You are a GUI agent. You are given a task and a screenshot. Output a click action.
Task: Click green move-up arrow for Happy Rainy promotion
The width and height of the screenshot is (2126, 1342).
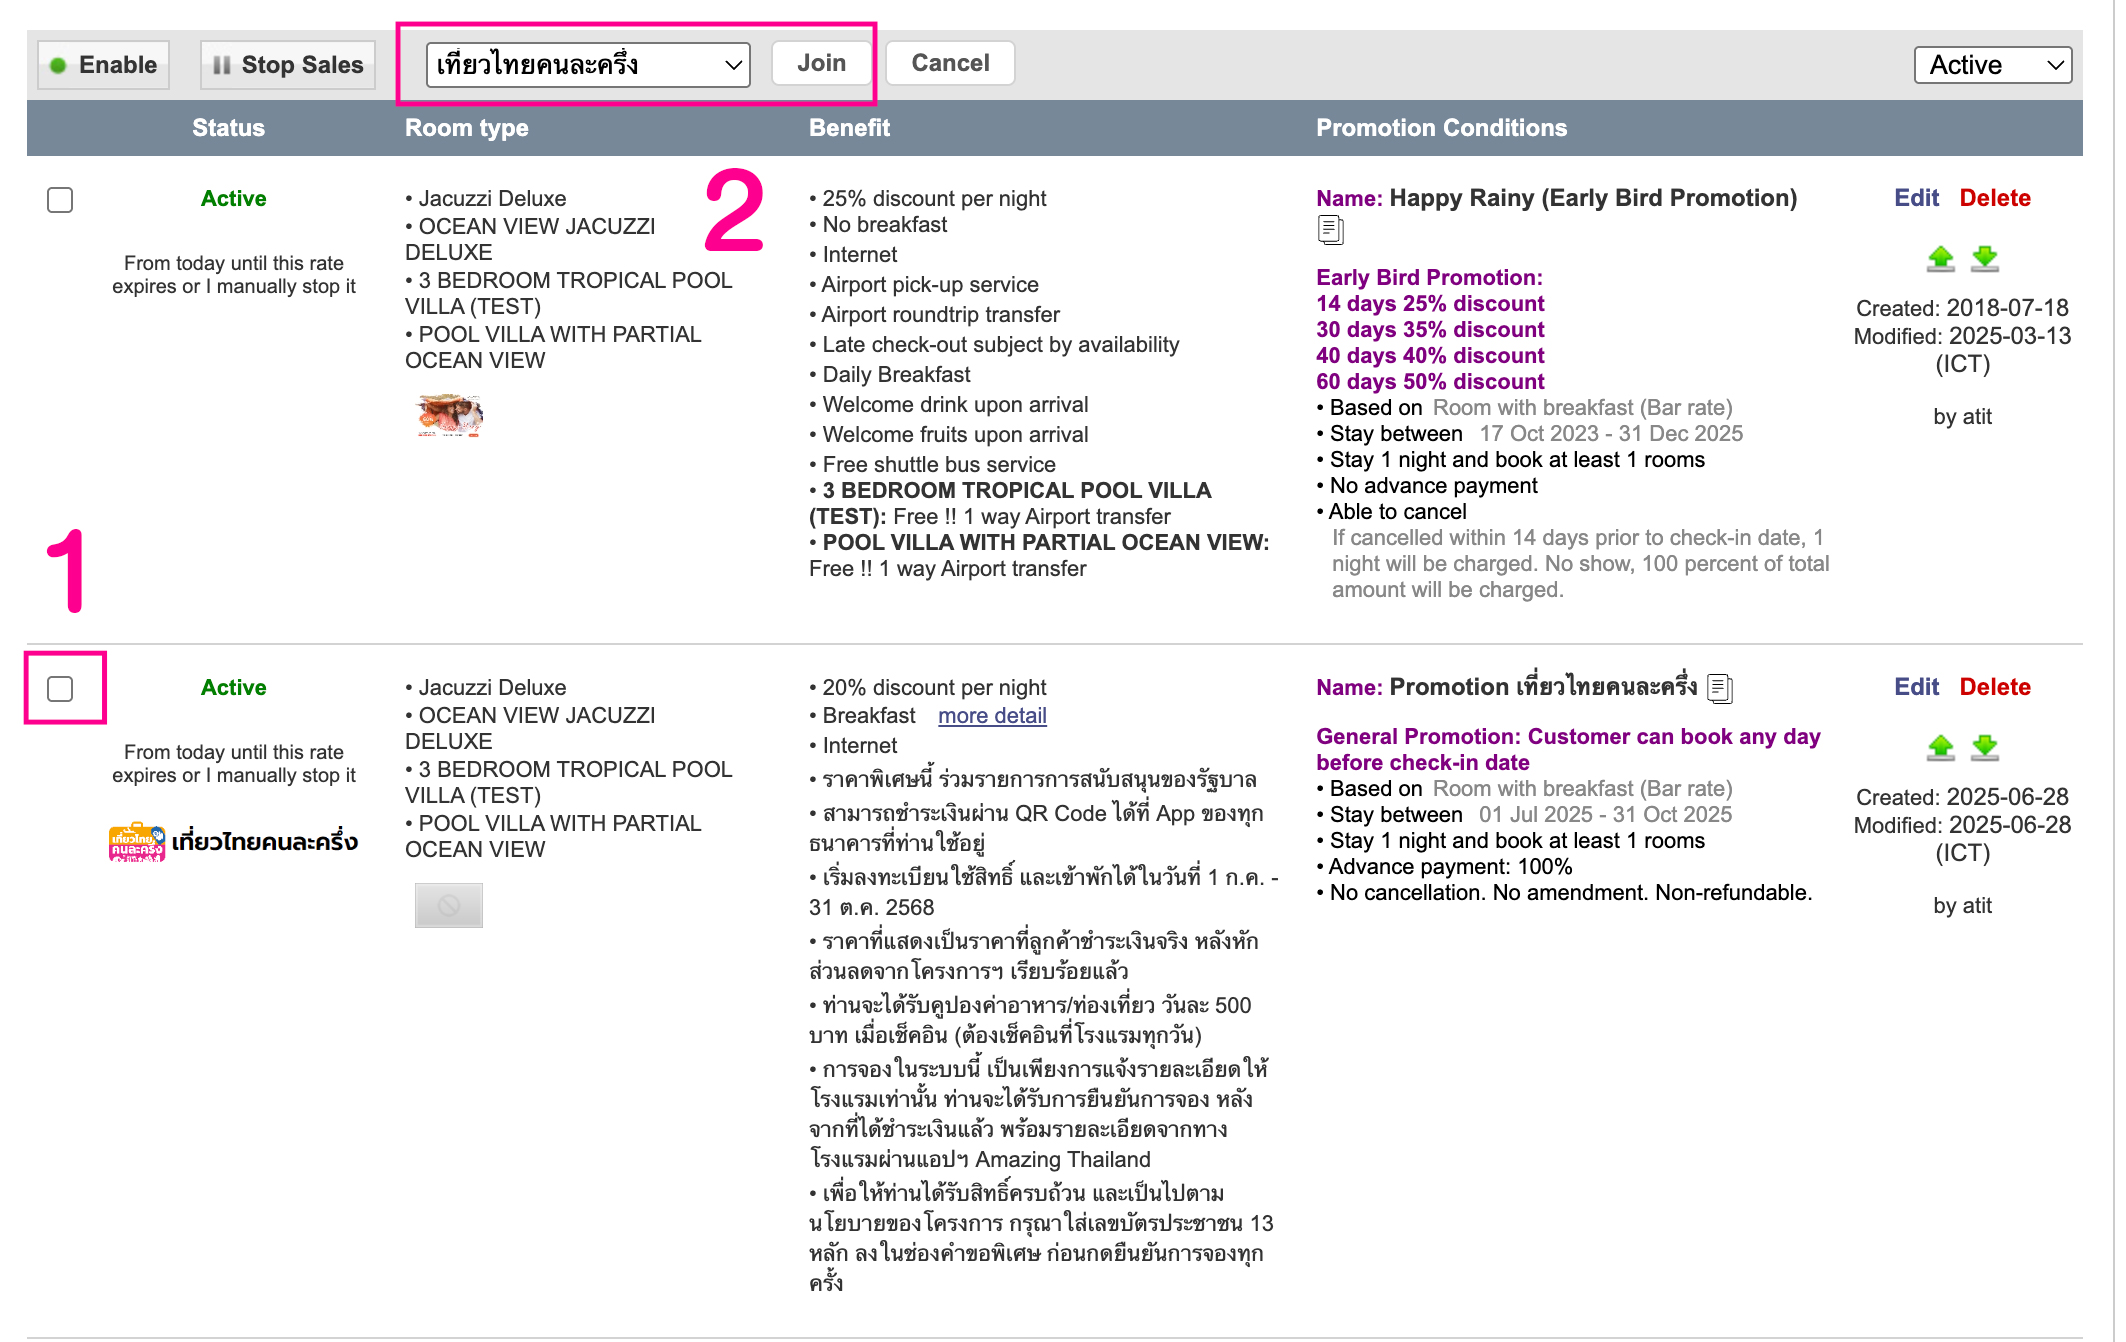1940,259
